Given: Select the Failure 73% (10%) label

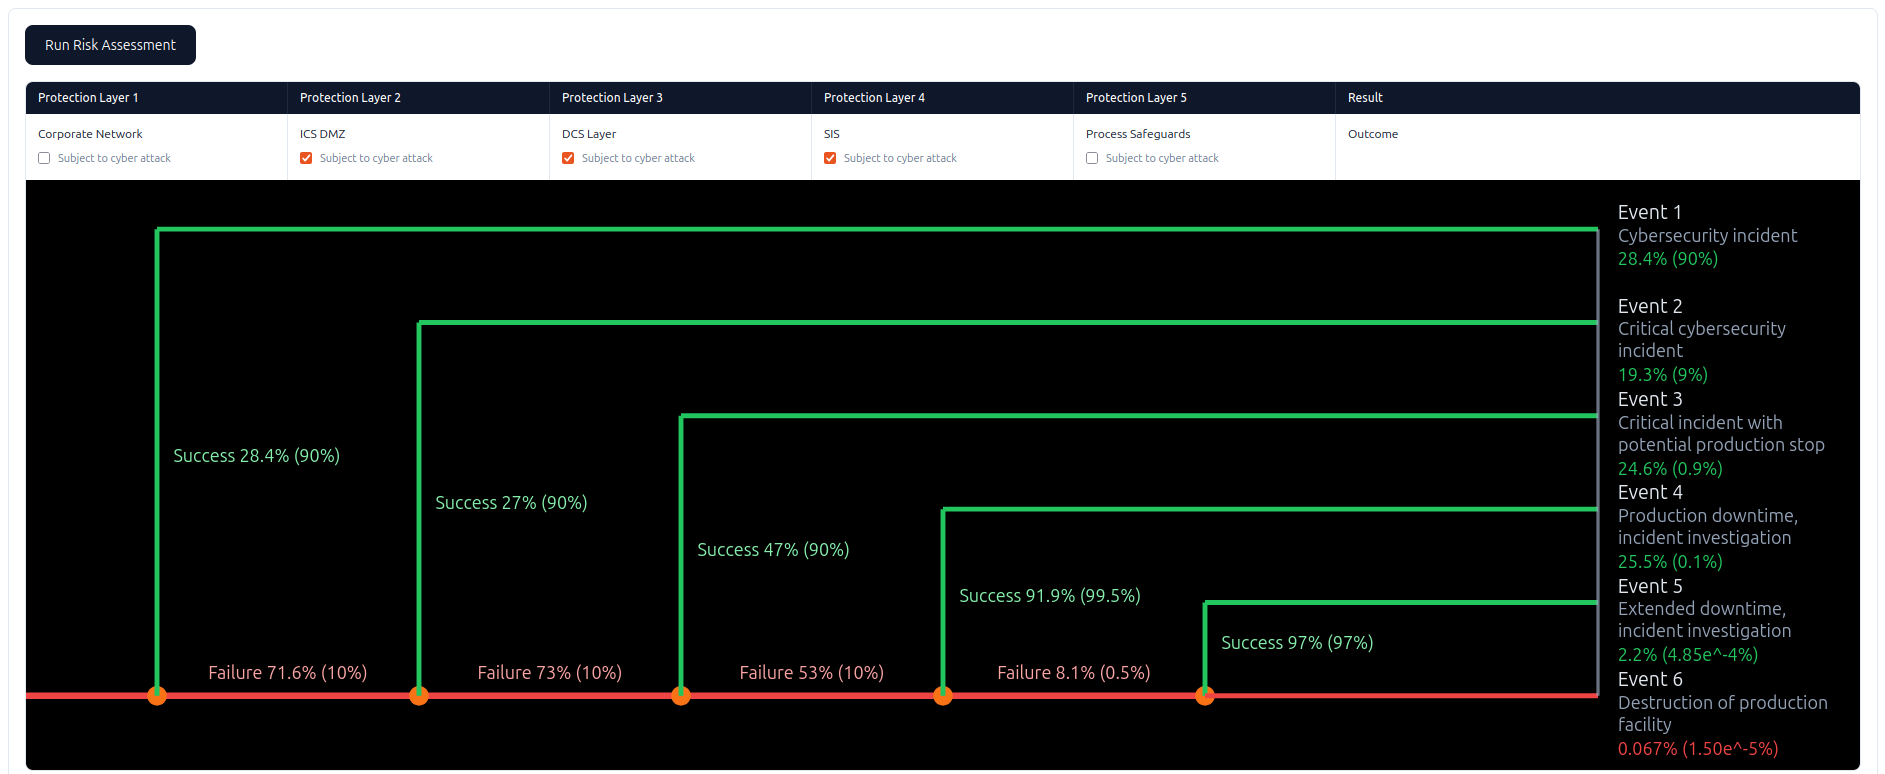Looking at the screenshot, I should pyautogui.click(x=549, y=673).
